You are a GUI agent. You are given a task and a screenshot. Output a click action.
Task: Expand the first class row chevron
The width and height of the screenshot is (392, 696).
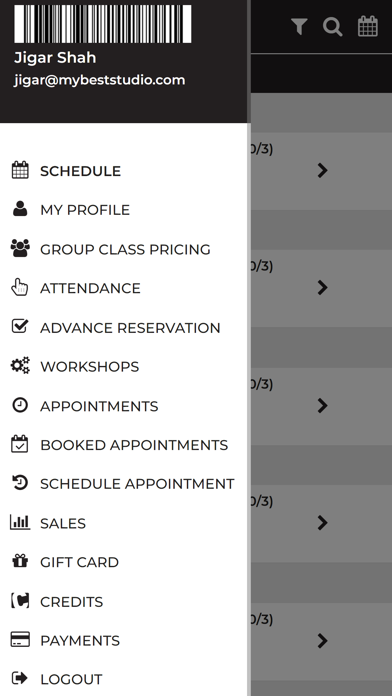[x=323, y=170]
